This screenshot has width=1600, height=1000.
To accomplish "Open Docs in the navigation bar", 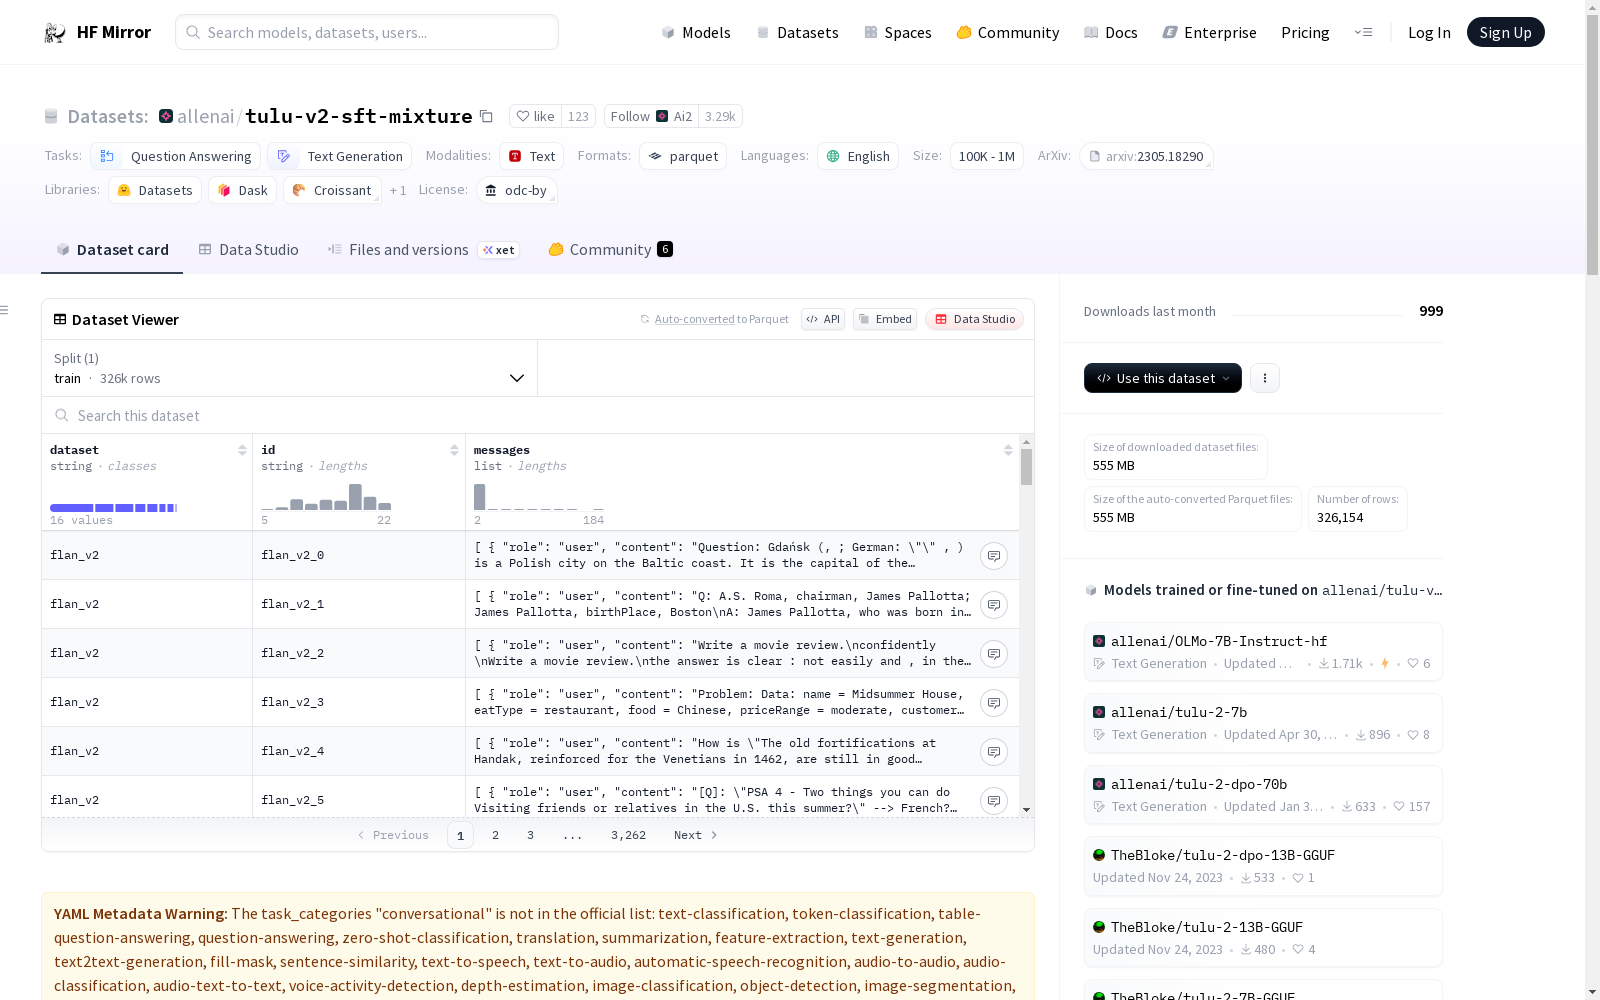I will (x=1111, y=32).
